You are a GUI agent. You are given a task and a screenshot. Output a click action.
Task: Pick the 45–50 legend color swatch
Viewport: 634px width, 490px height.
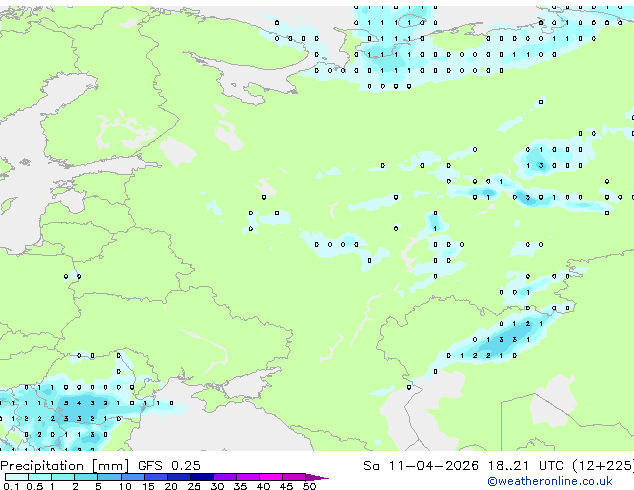point(294,477)
